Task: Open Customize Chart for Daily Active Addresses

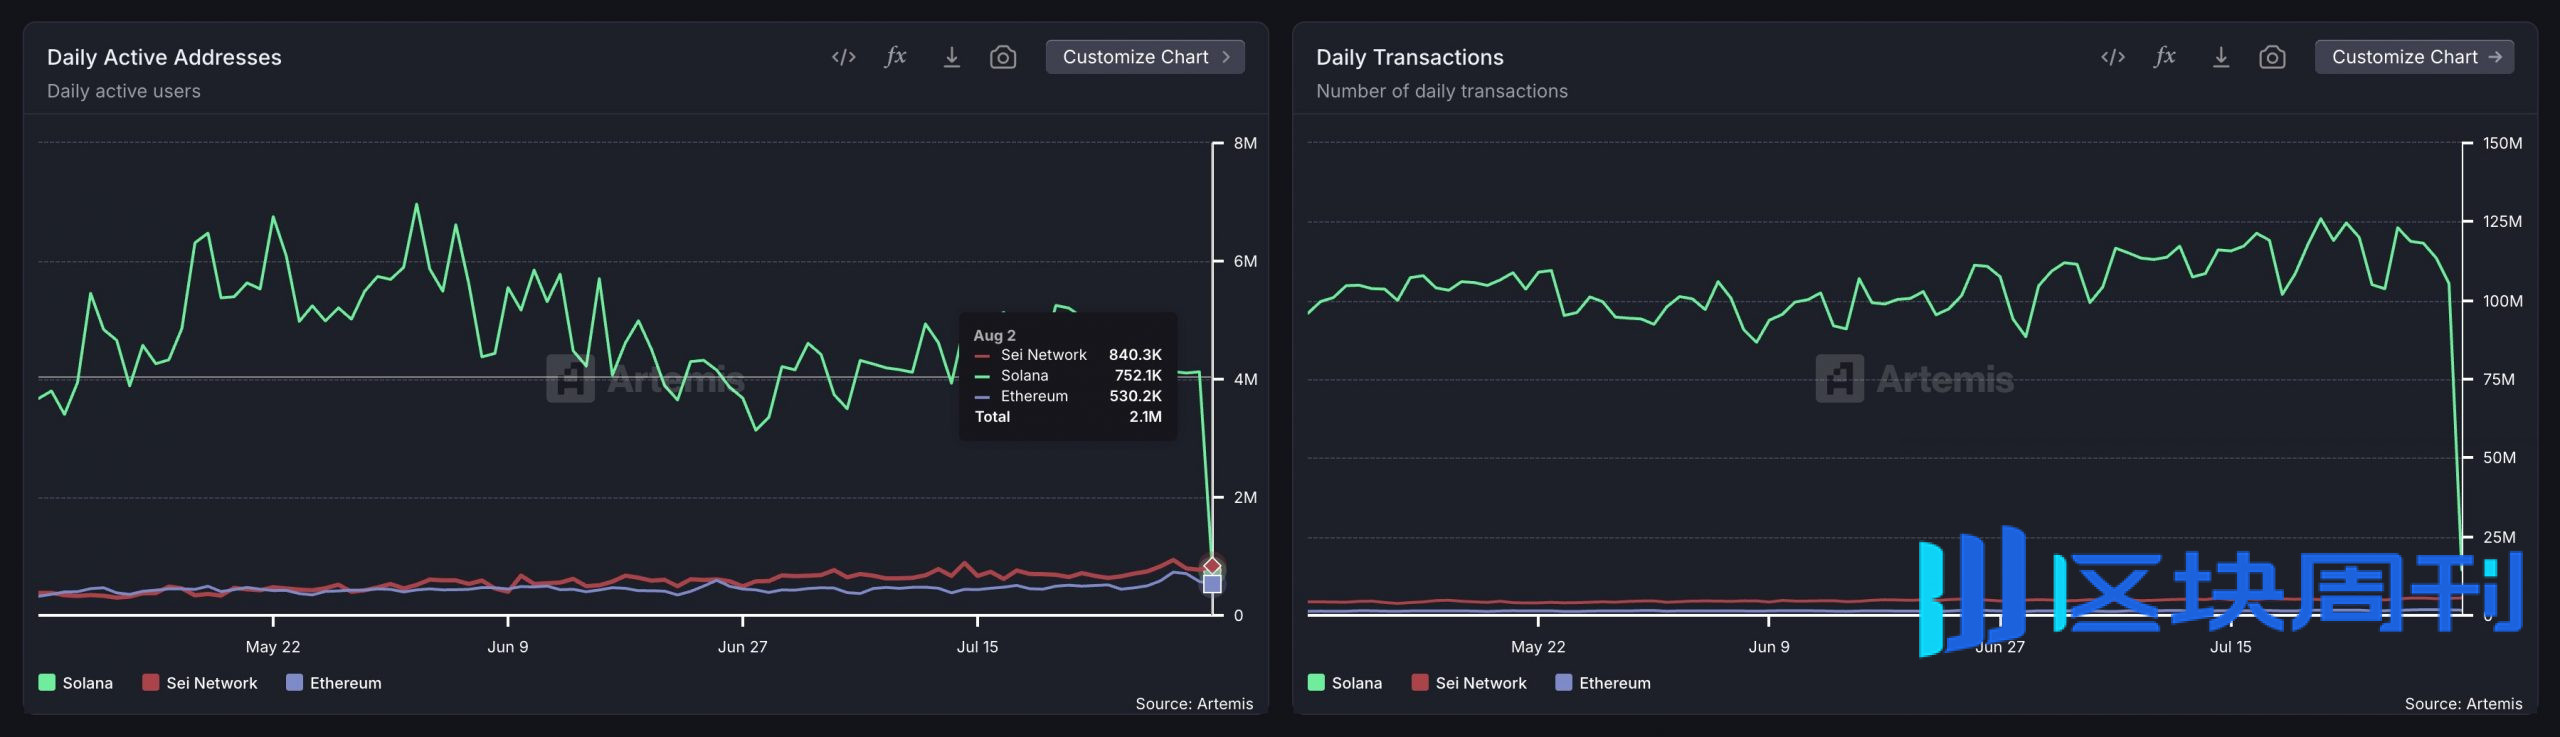Action: [1145, 57]
